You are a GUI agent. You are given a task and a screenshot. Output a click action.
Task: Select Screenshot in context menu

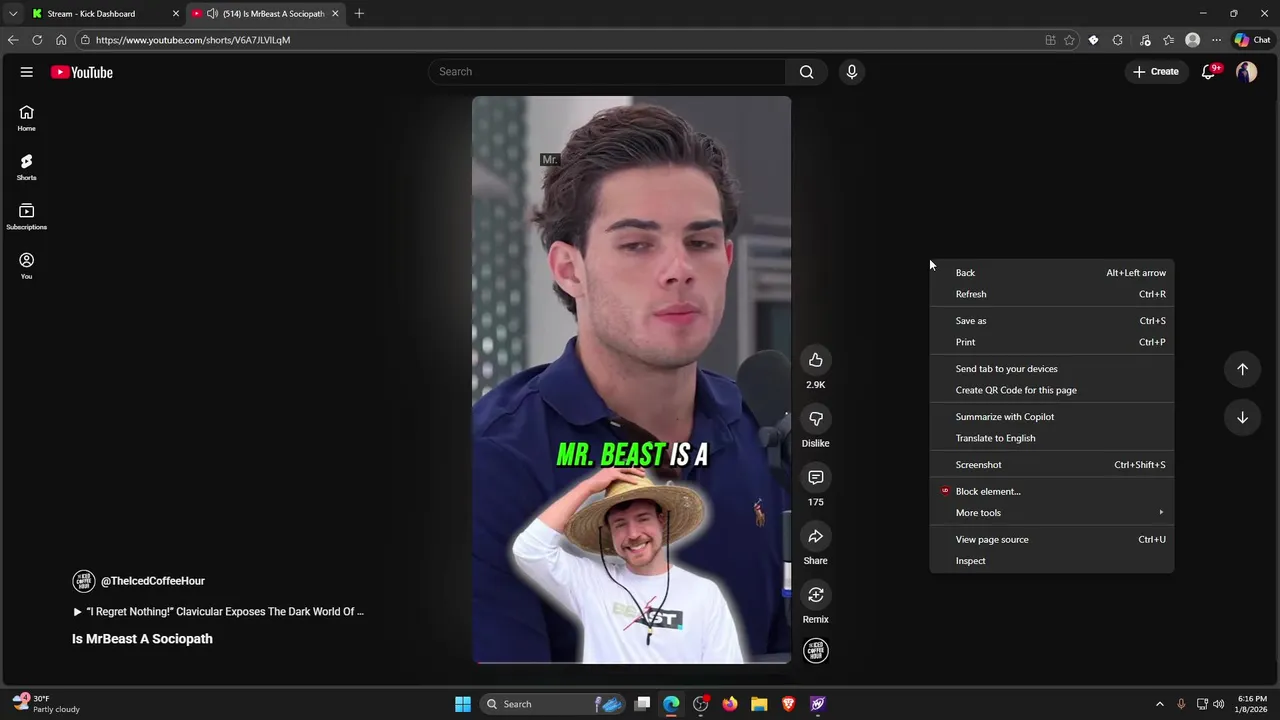coord(1051,465)
